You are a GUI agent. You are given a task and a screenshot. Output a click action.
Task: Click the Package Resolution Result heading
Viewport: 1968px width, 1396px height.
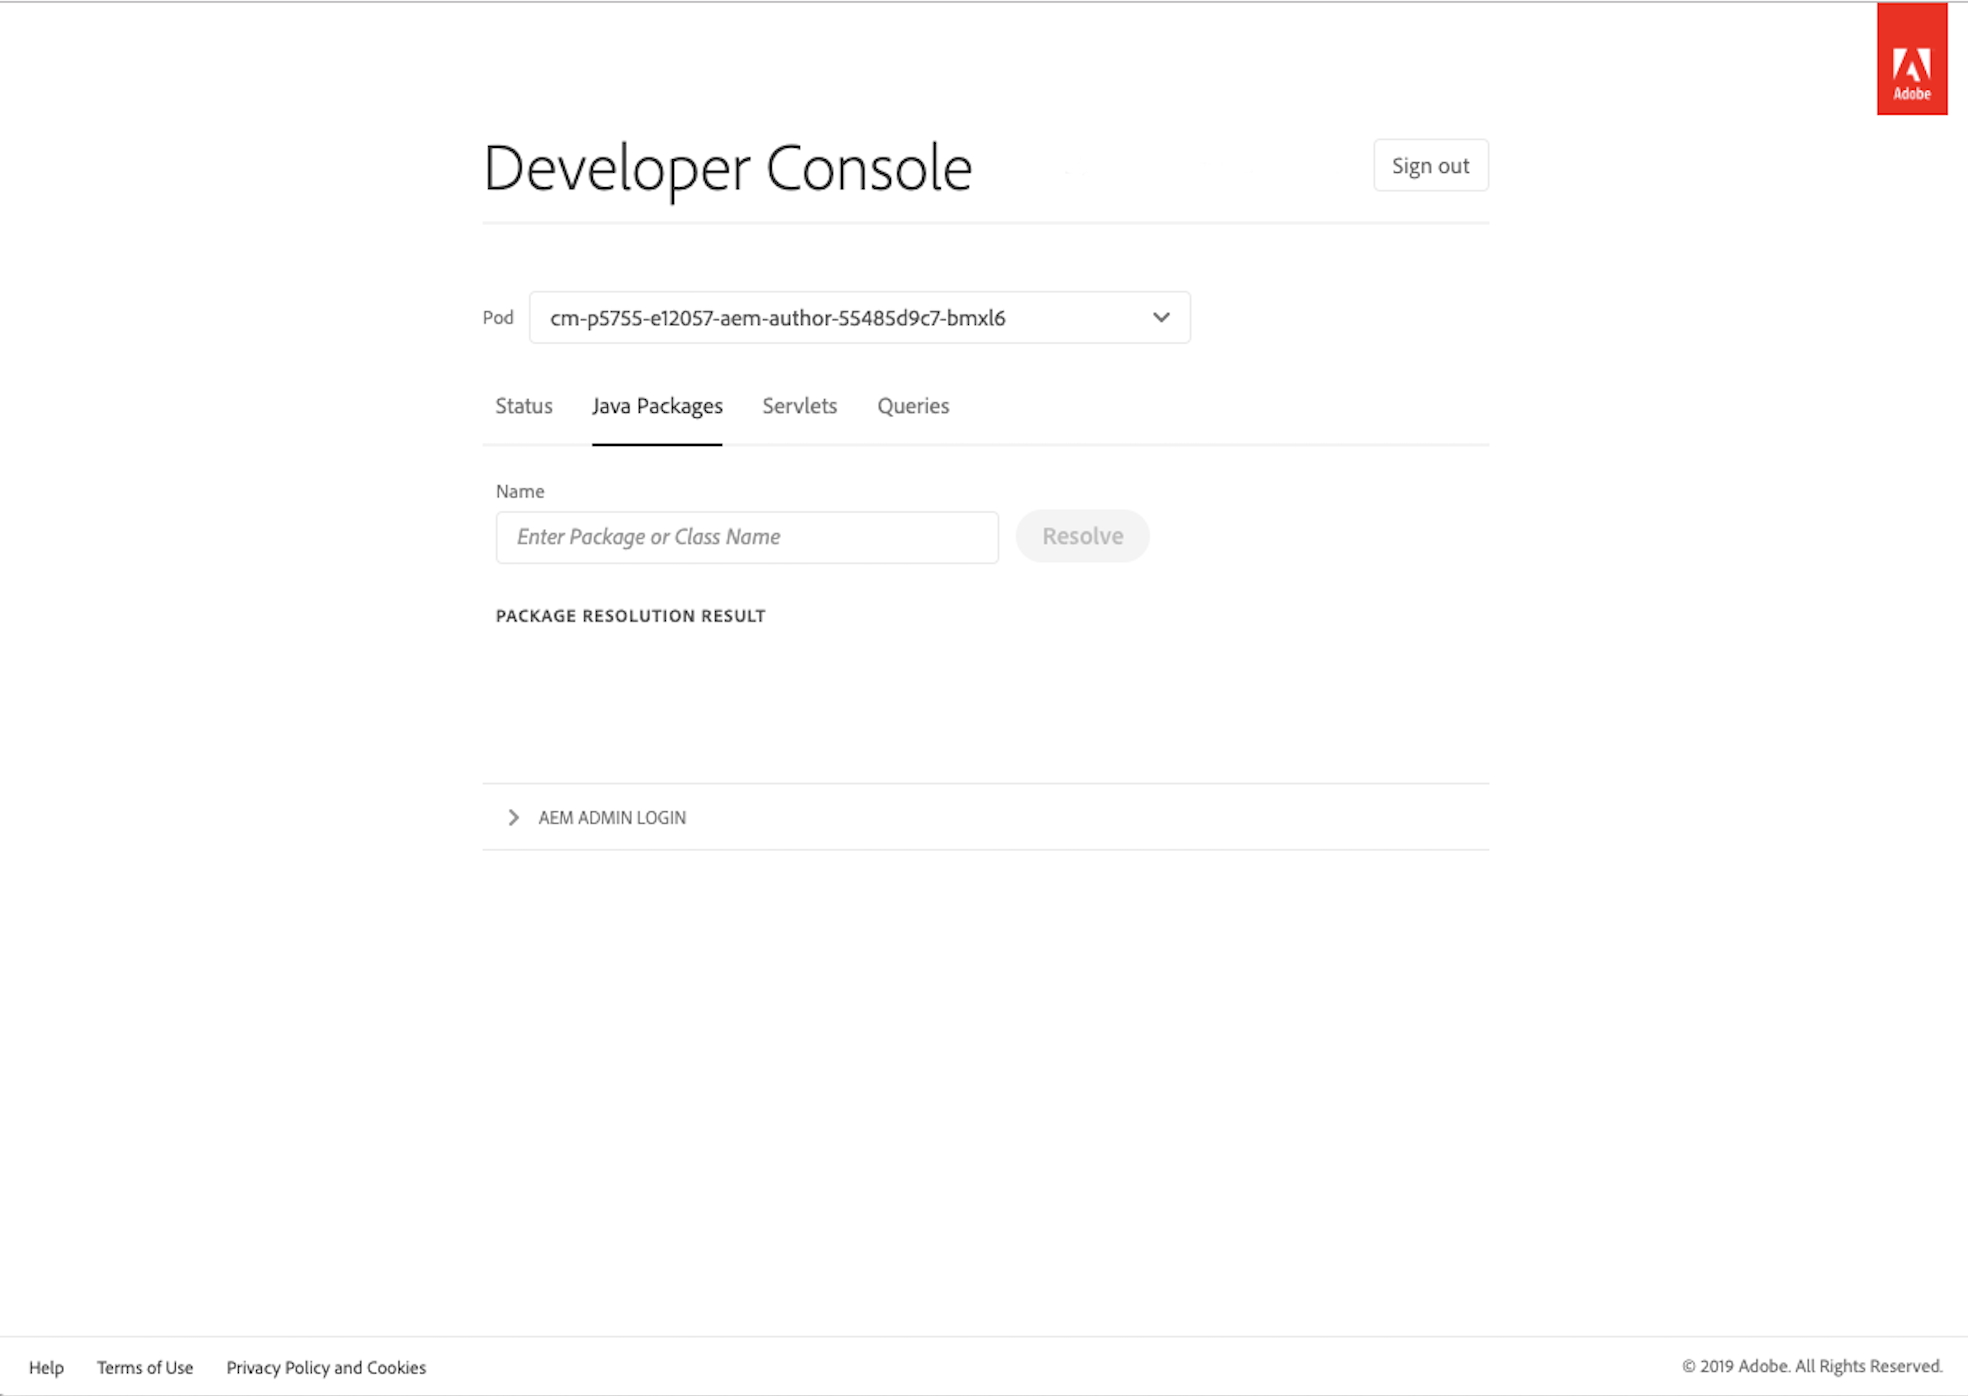[x=630, y=616]
